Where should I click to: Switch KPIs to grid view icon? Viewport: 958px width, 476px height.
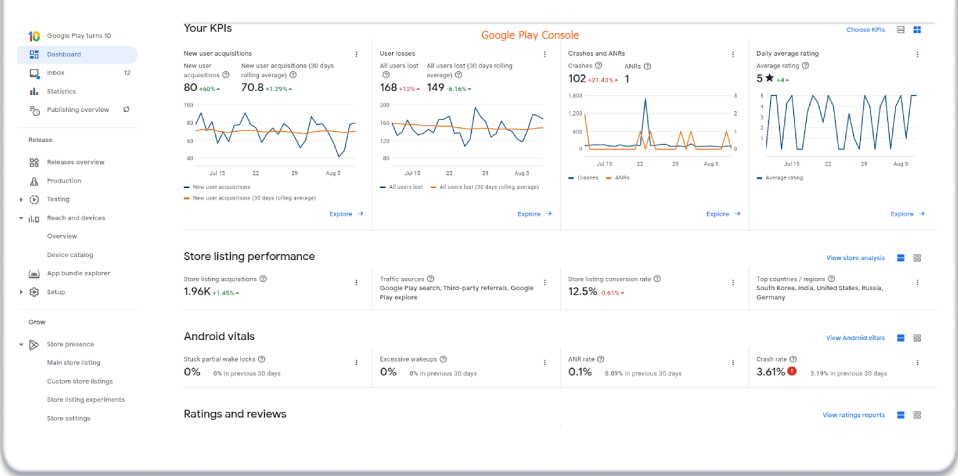tap(917, 30)
